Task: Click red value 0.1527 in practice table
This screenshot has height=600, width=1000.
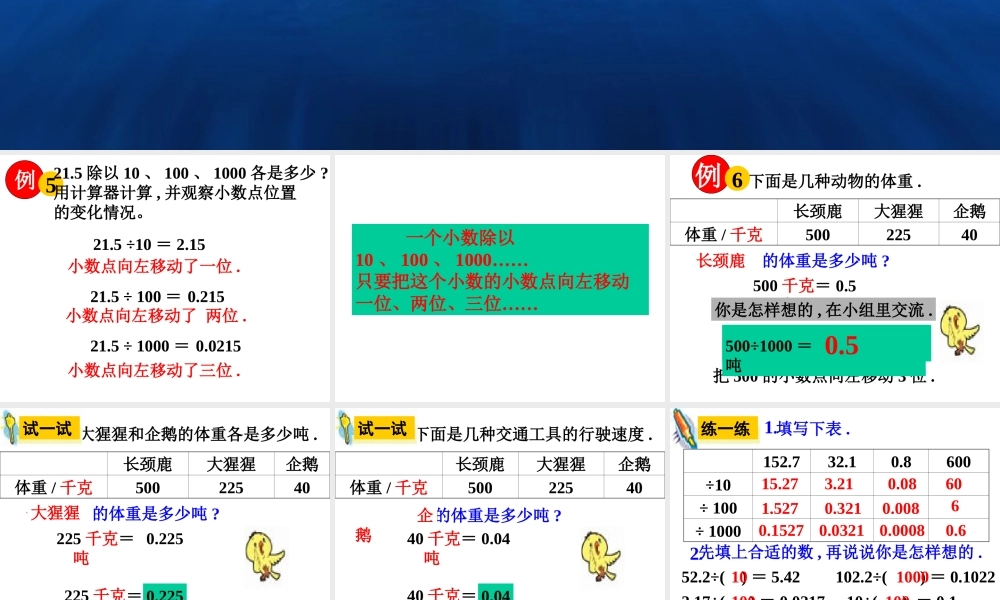Action: tap(781, 530)
